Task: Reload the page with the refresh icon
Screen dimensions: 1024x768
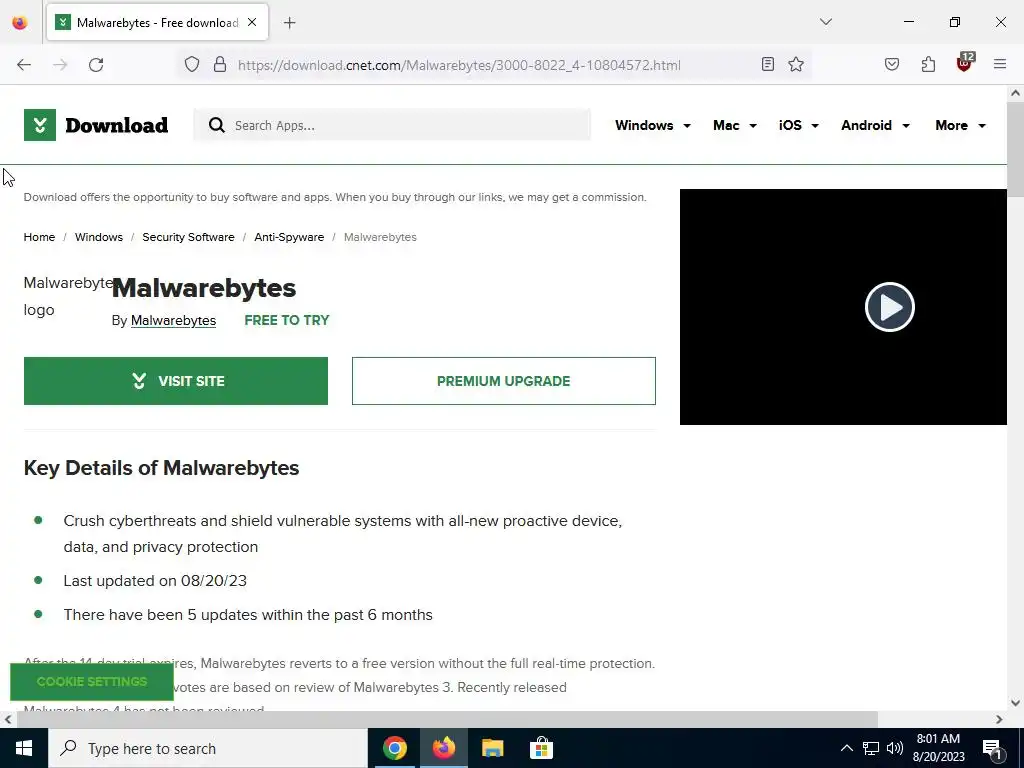Action: [x=96, y=65]
